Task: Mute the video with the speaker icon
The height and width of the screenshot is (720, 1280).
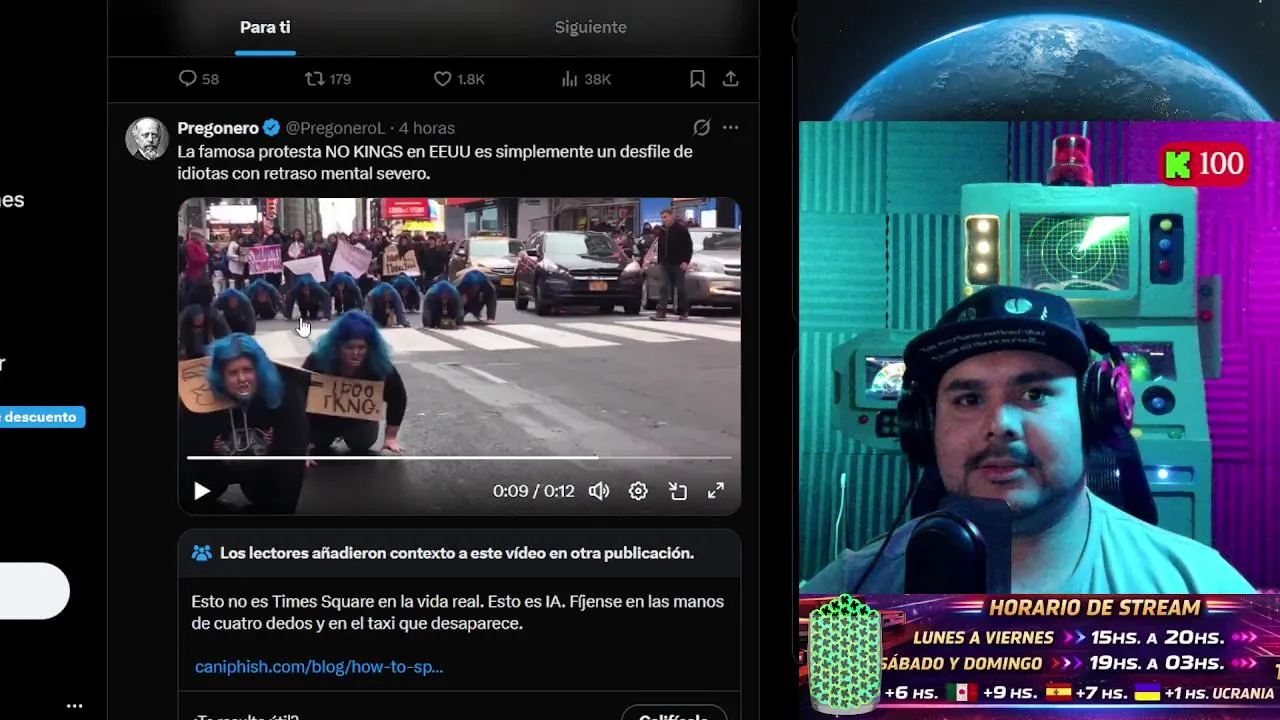Action: [599, 491]
